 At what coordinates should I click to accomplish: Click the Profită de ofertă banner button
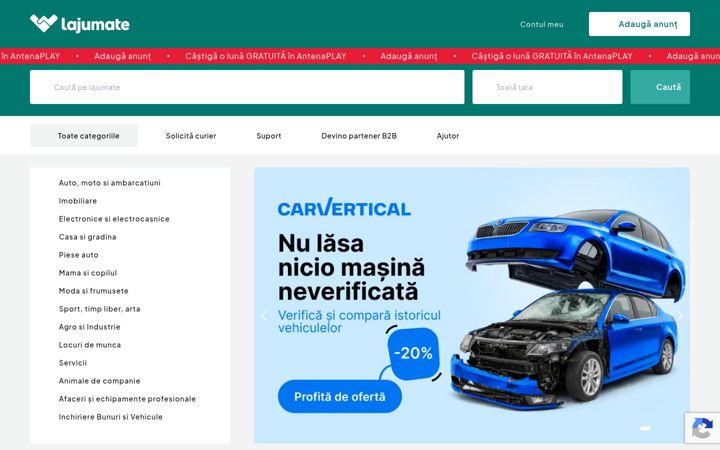coord(339,396)
